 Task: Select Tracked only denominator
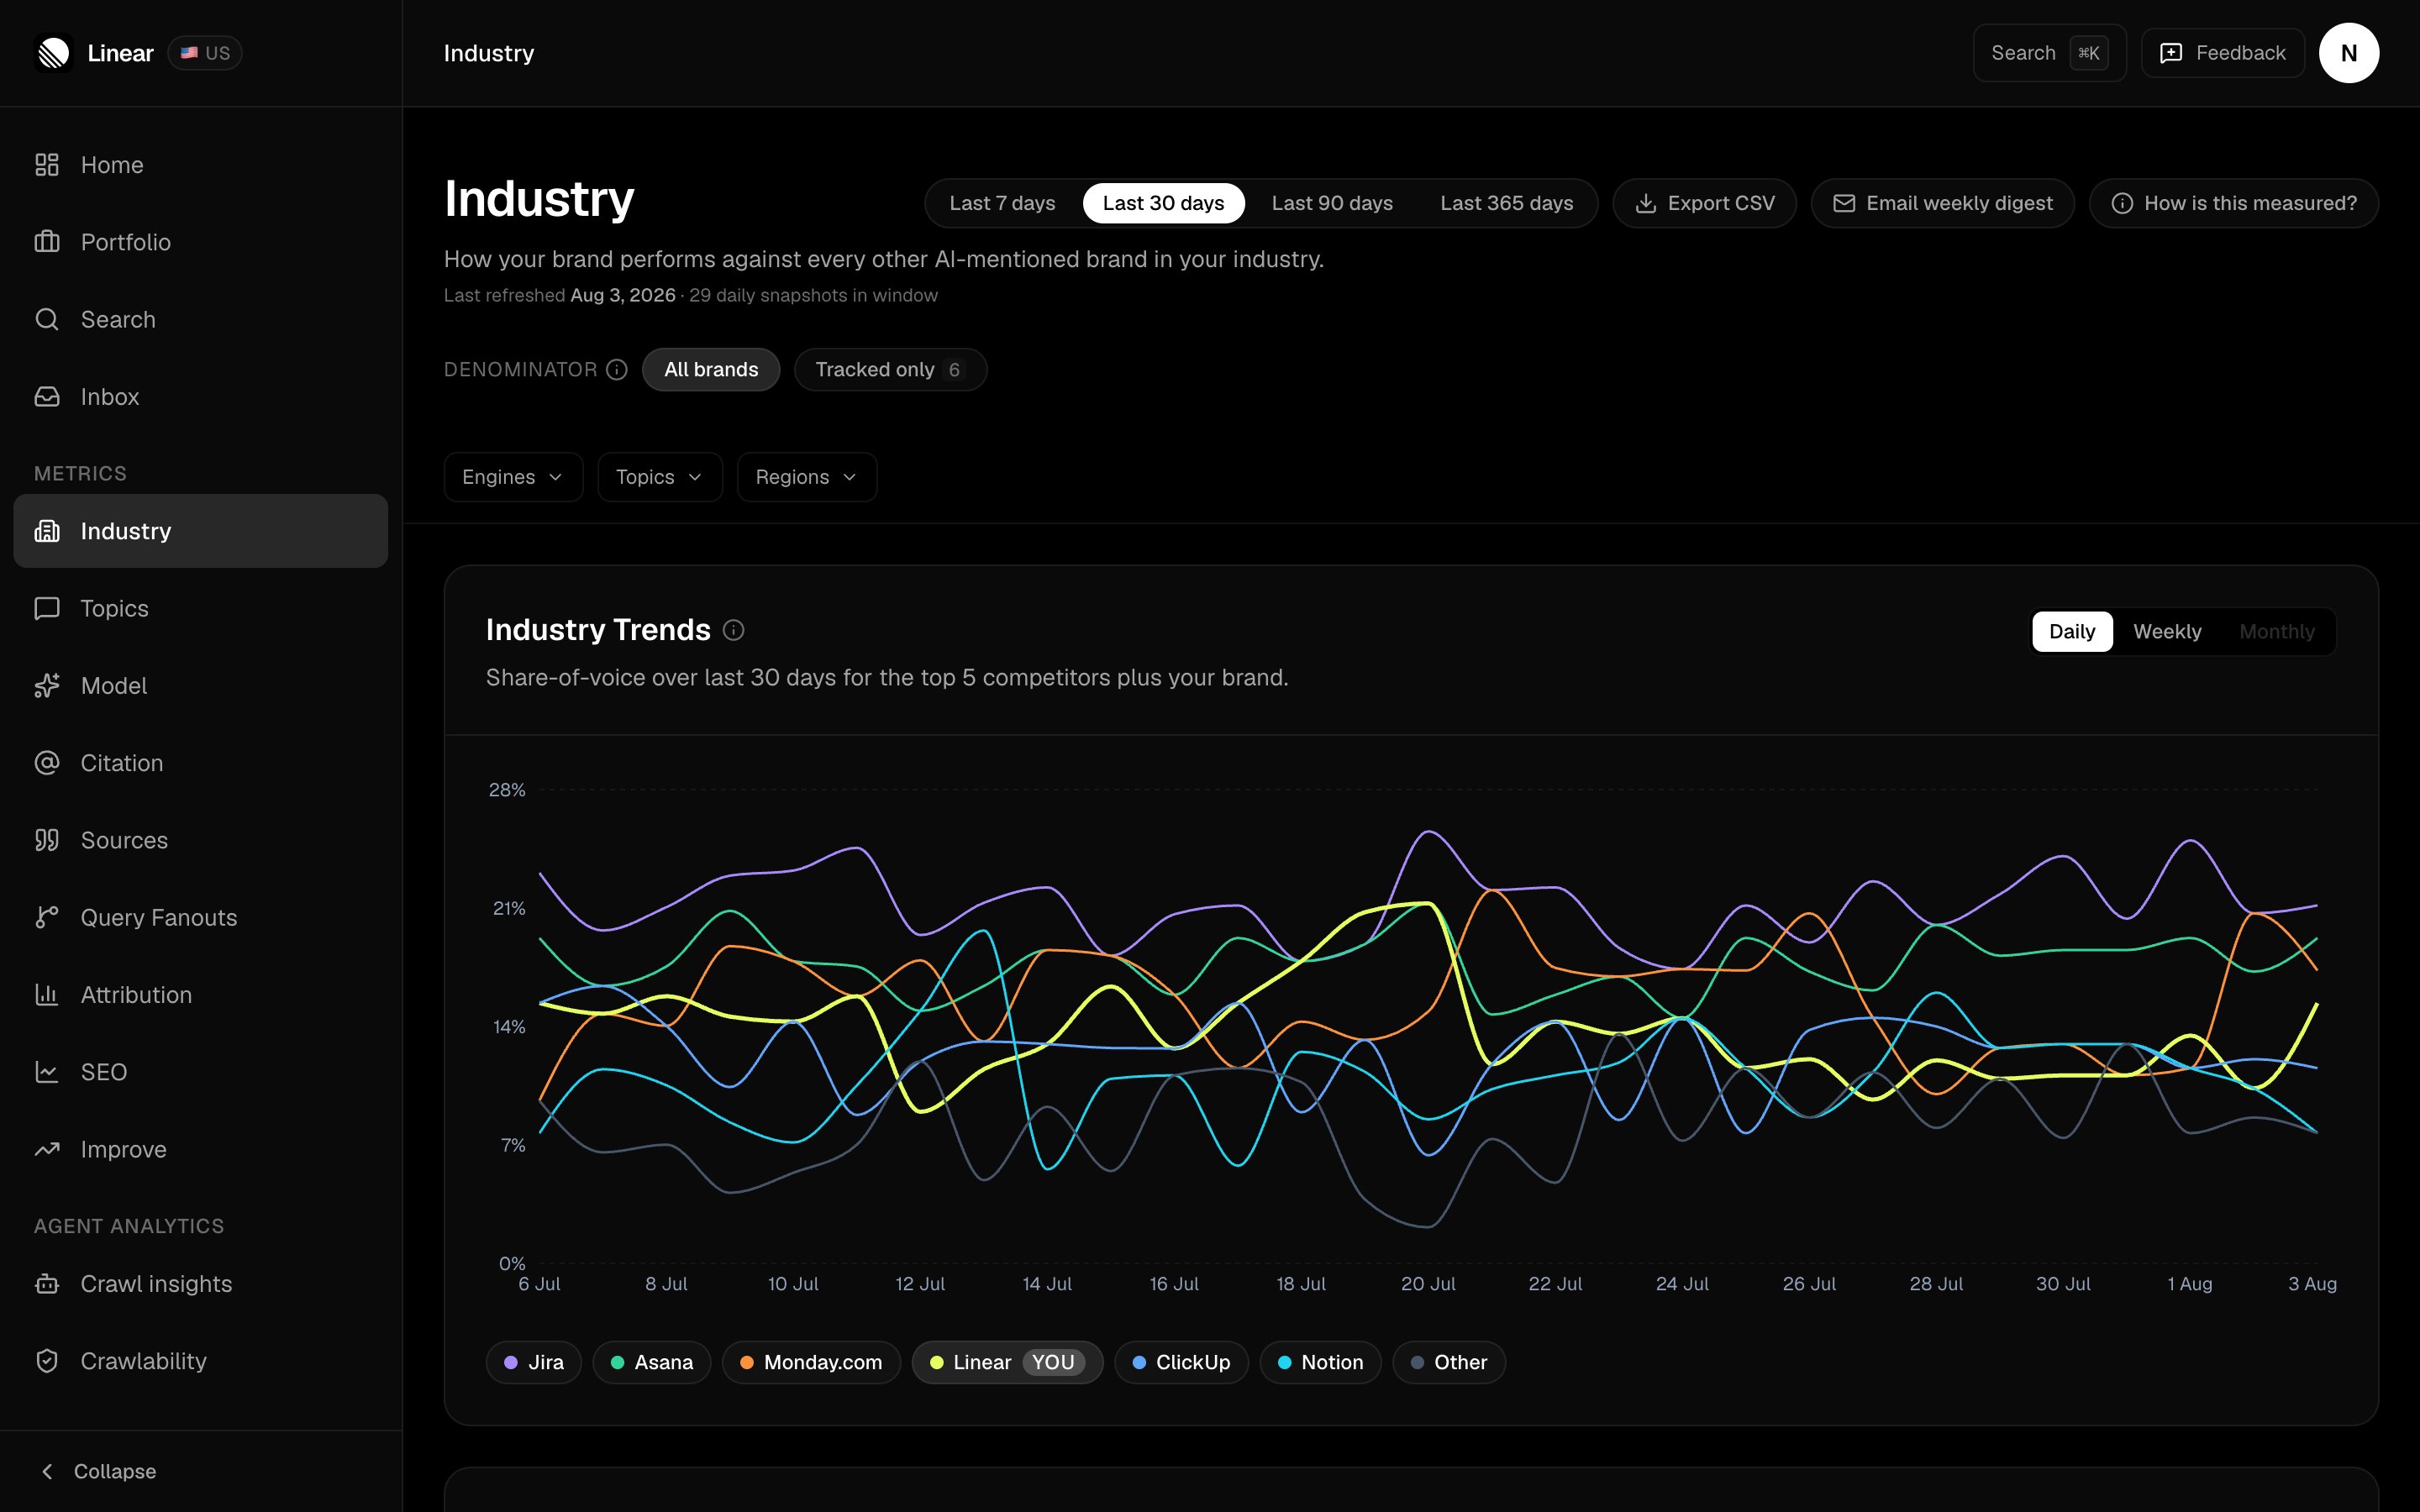pyautogui.click(x=890, y=370)
